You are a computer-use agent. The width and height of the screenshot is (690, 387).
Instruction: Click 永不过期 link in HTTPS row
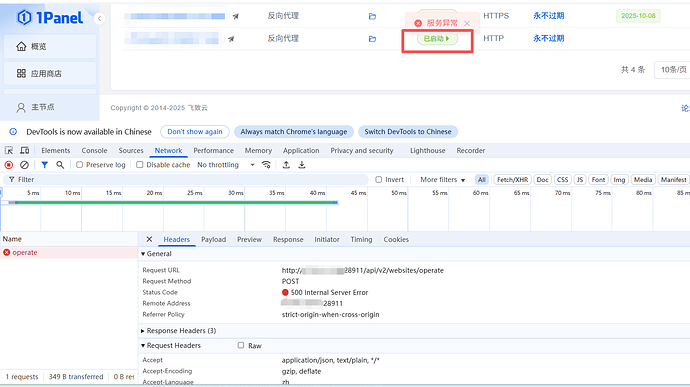coord(549,16)
